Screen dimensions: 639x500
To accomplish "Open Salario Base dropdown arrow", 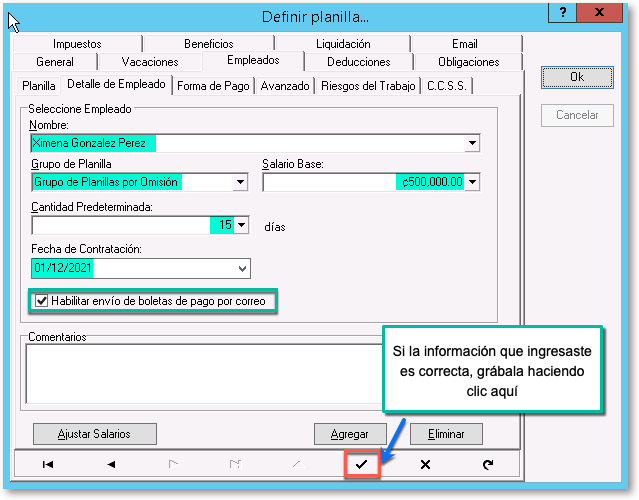I will click(472, 182).
